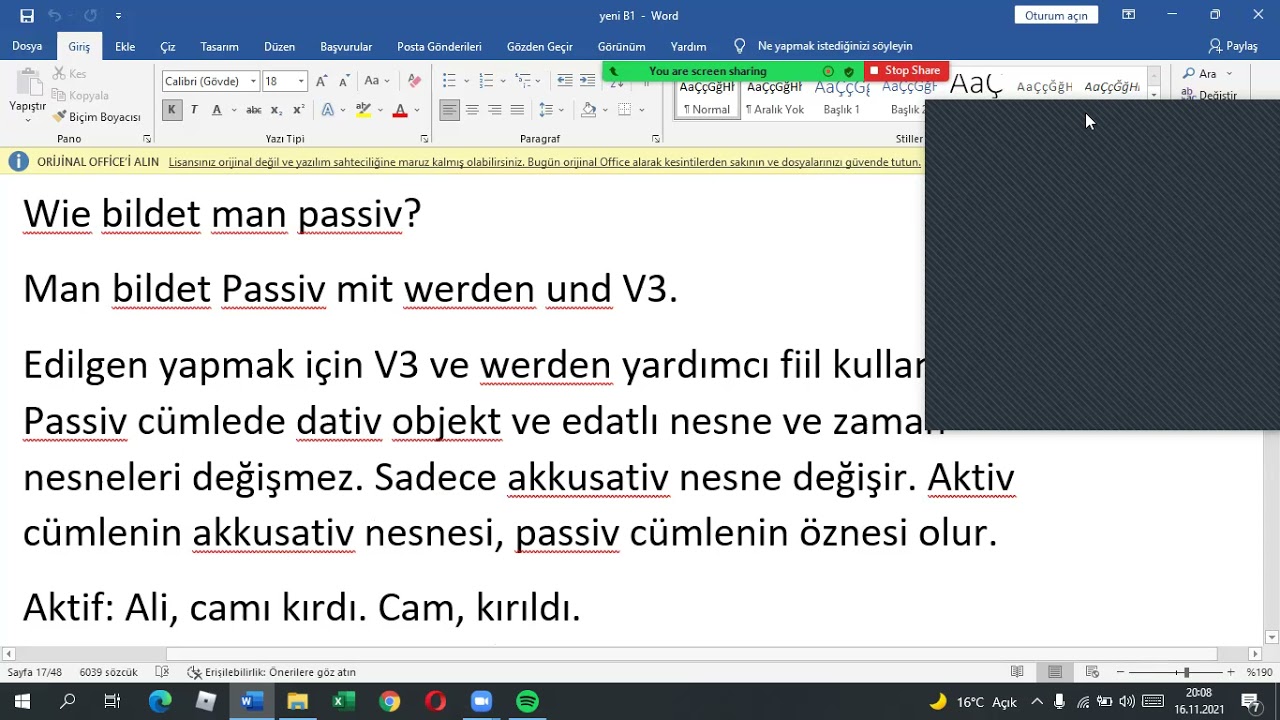
Task: Toggle italic T formatting
Action: coord(194,110)
